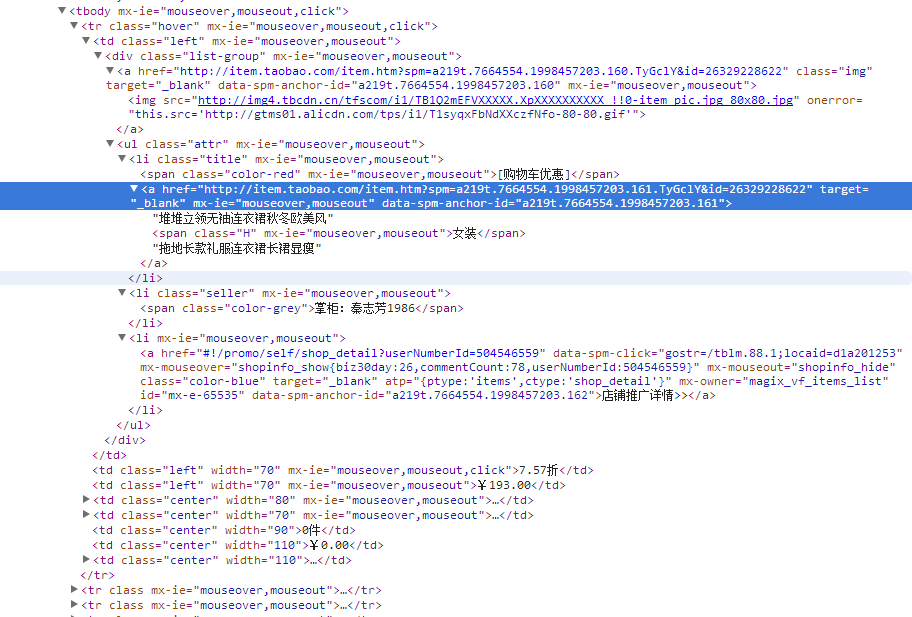Viewport: 912px width, 617px height.
Task: Select the td row showing 7.57折
Action: point(343,470)
